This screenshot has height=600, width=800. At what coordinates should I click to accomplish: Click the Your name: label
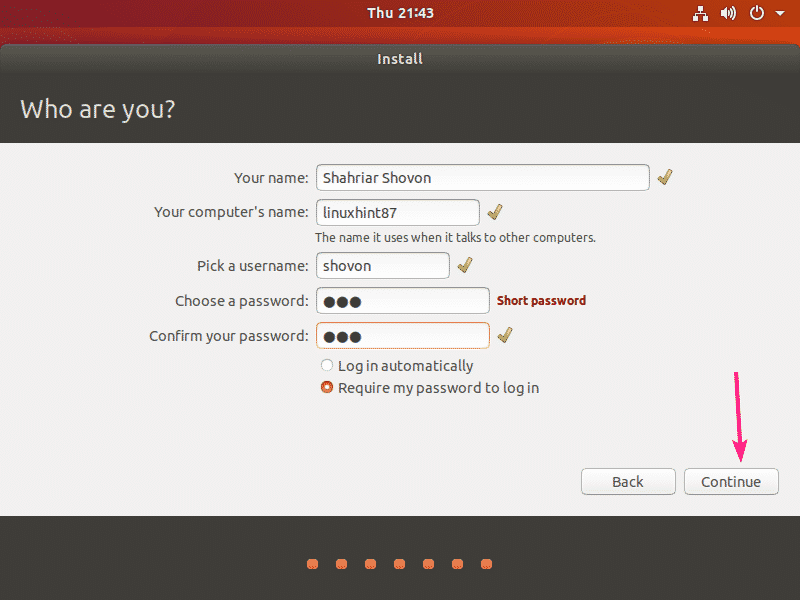[x=271, y=178]
